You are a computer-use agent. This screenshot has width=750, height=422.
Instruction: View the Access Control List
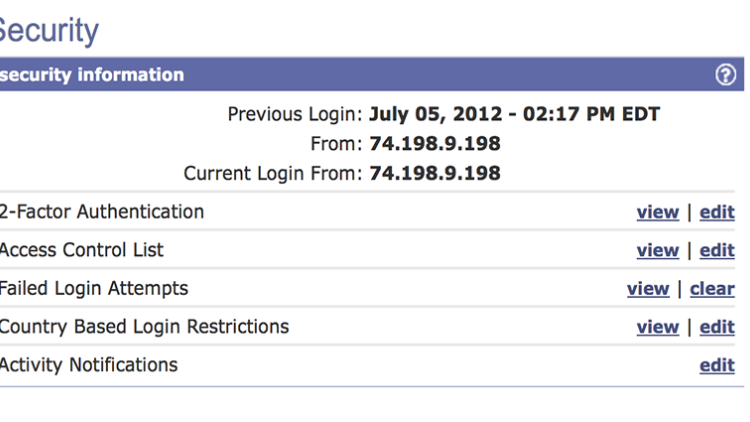point(658,250)
